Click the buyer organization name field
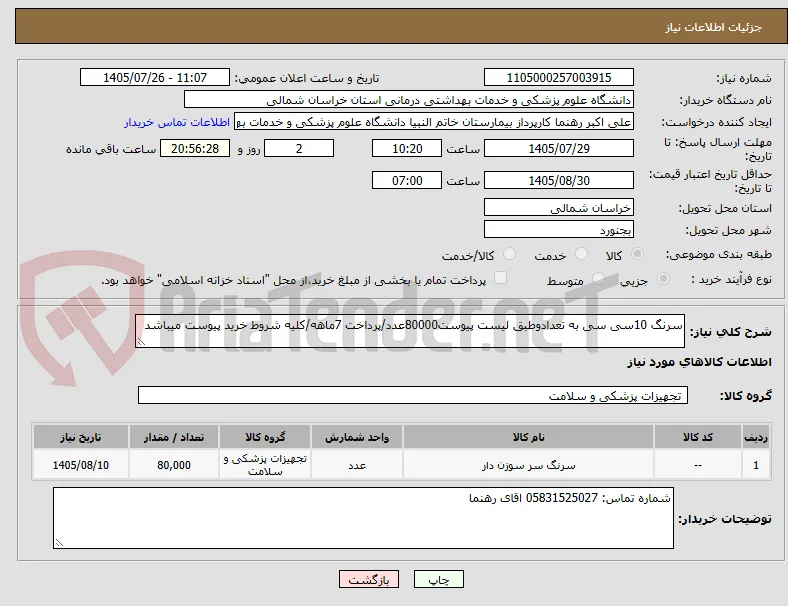Image resolution: width=788 pixels, height=606 pixels. [x=409, y=99]
